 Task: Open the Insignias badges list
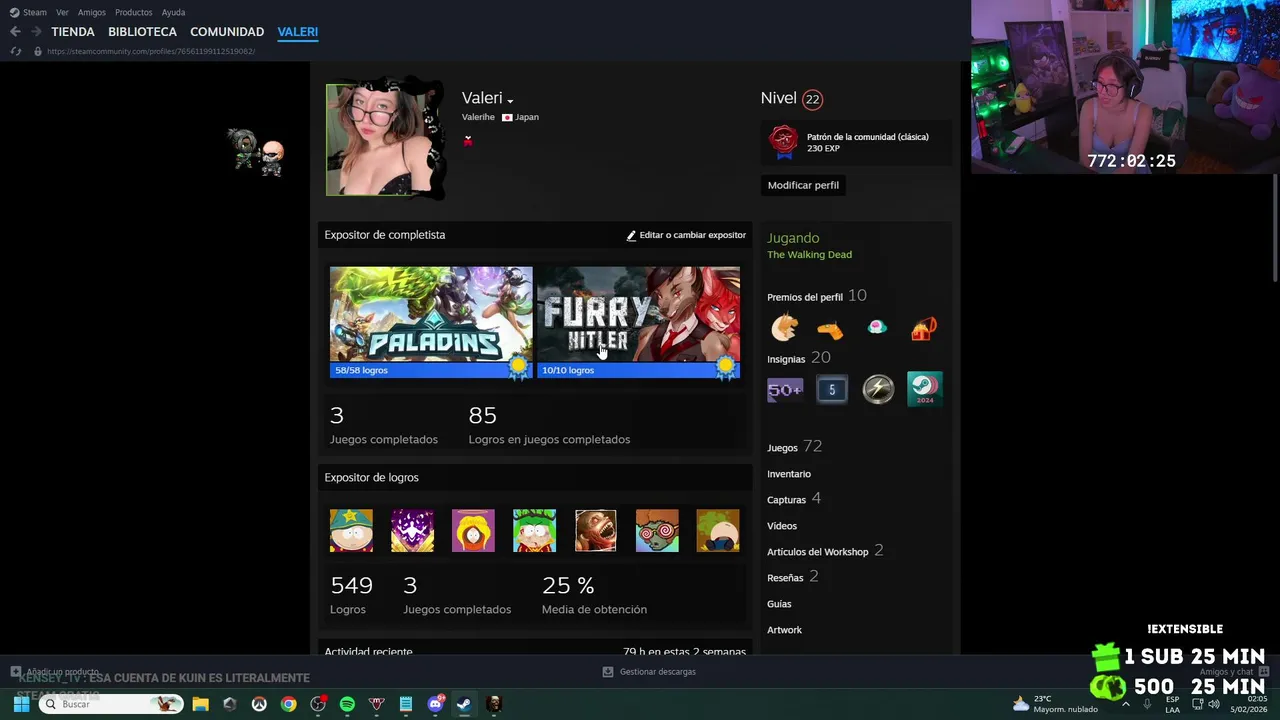(799, 358)
